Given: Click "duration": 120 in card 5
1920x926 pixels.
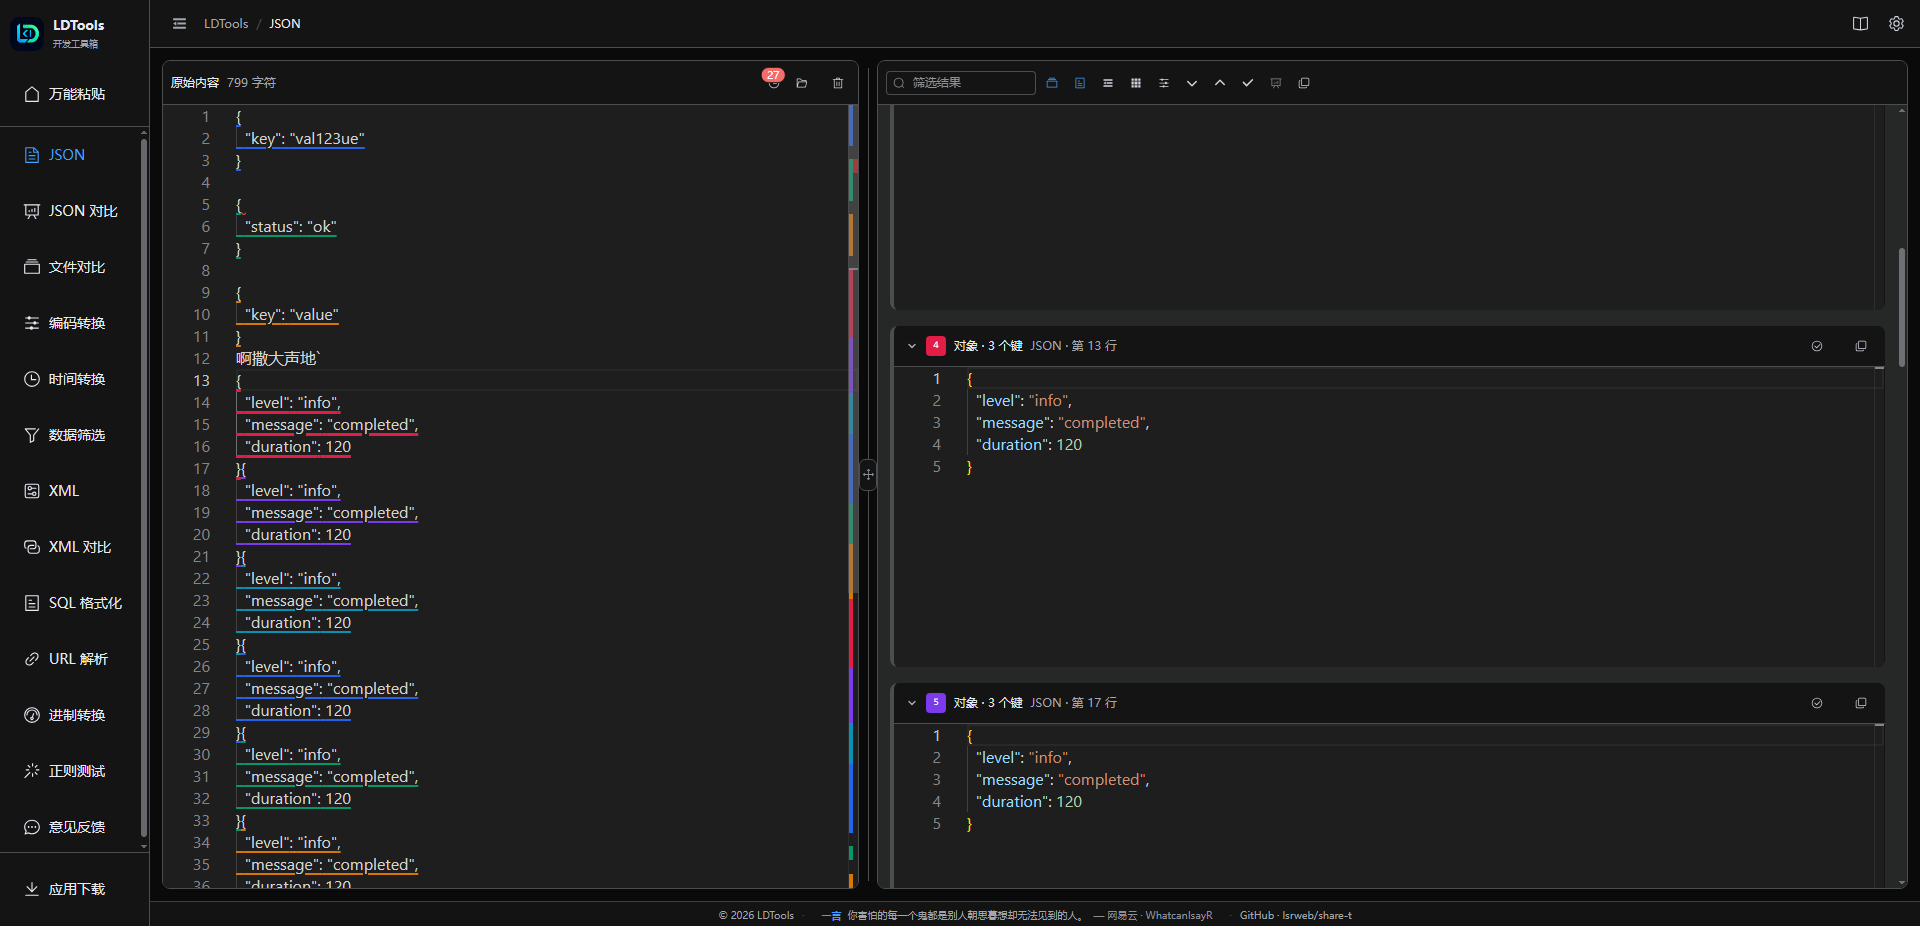Looking at the screenshot, I should point(1029,802).
